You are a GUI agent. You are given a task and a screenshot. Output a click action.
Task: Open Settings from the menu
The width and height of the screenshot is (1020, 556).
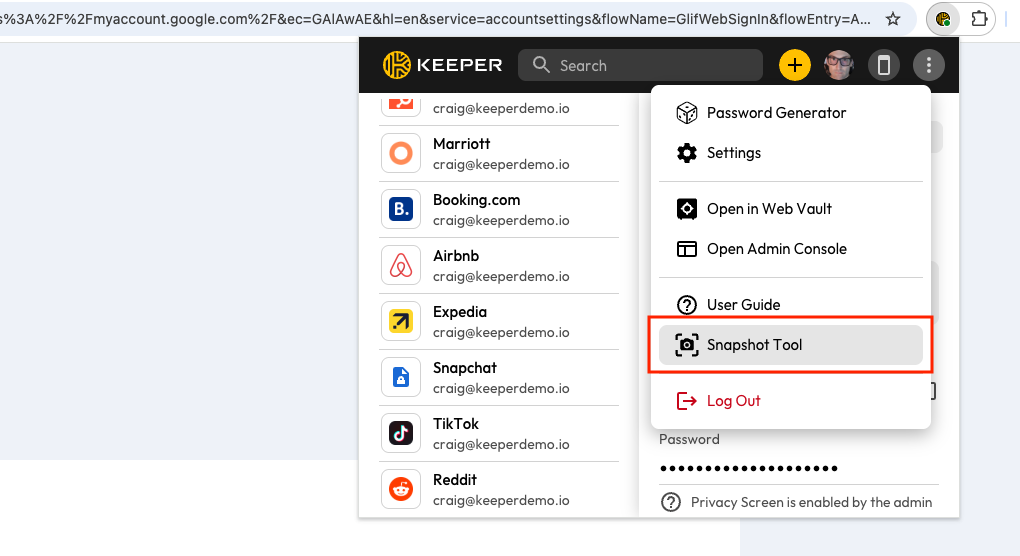(x=733, y=153)
